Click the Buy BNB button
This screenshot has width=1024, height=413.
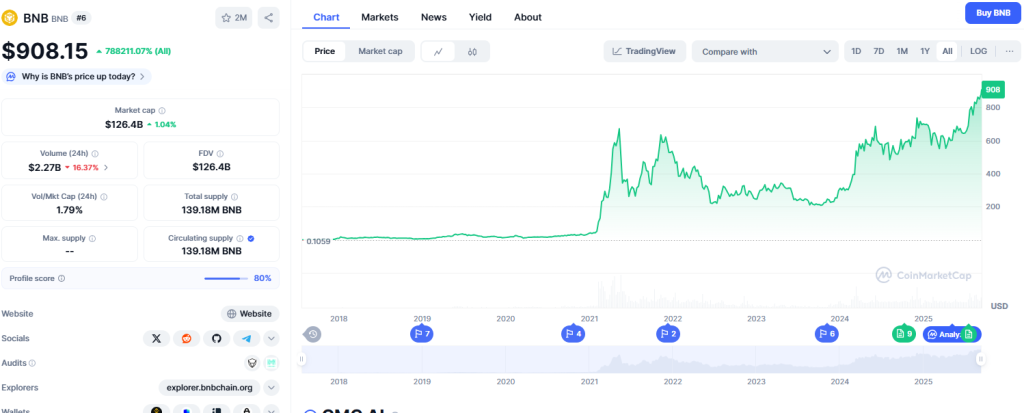(x=993, y=12)
